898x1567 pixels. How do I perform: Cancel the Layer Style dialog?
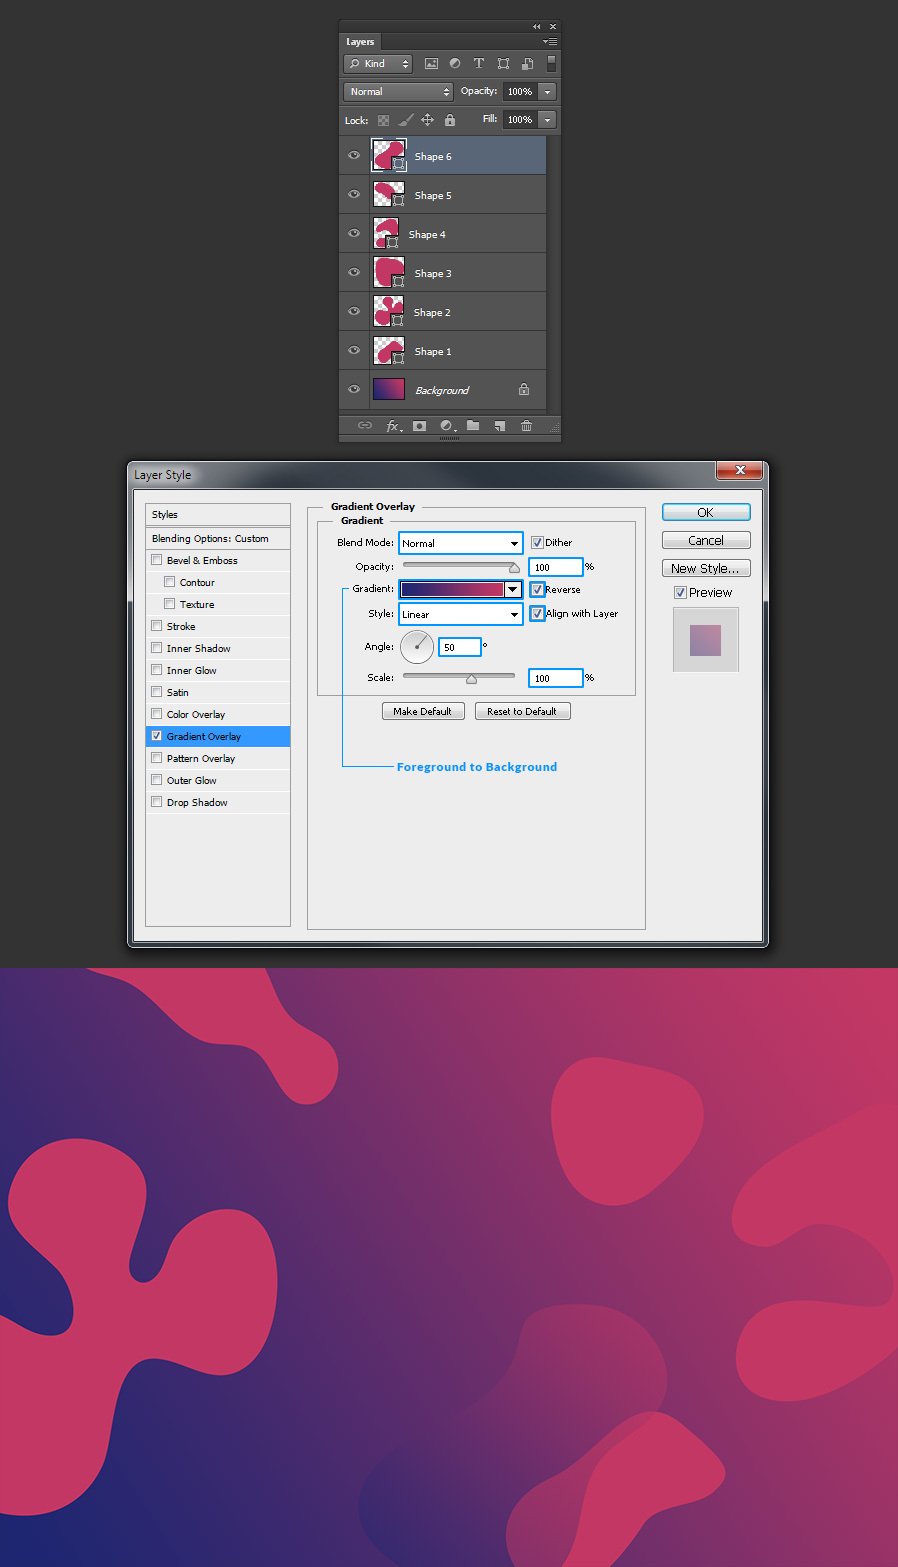pos(706,540)
